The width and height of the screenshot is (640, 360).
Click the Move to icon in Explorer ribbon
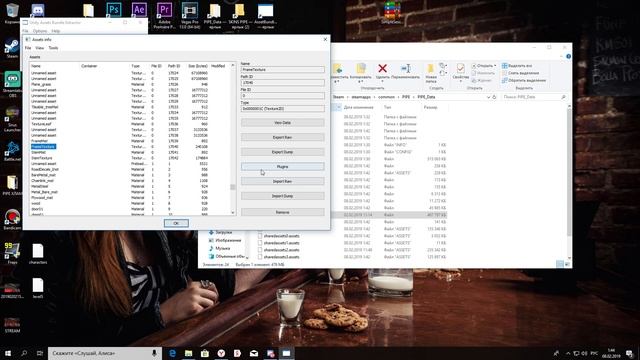pos(337,68)
